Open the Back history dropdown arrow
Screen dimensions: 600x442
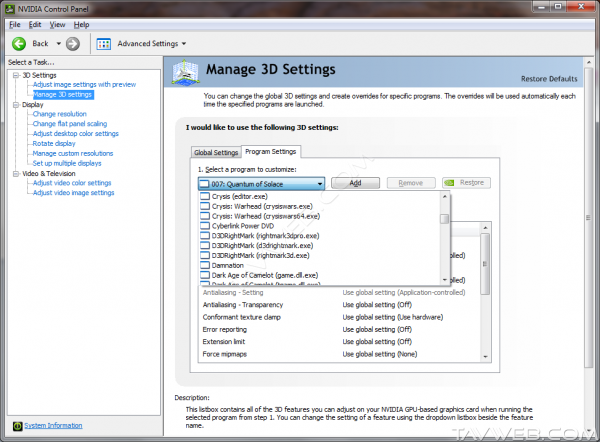coord(59,44)
